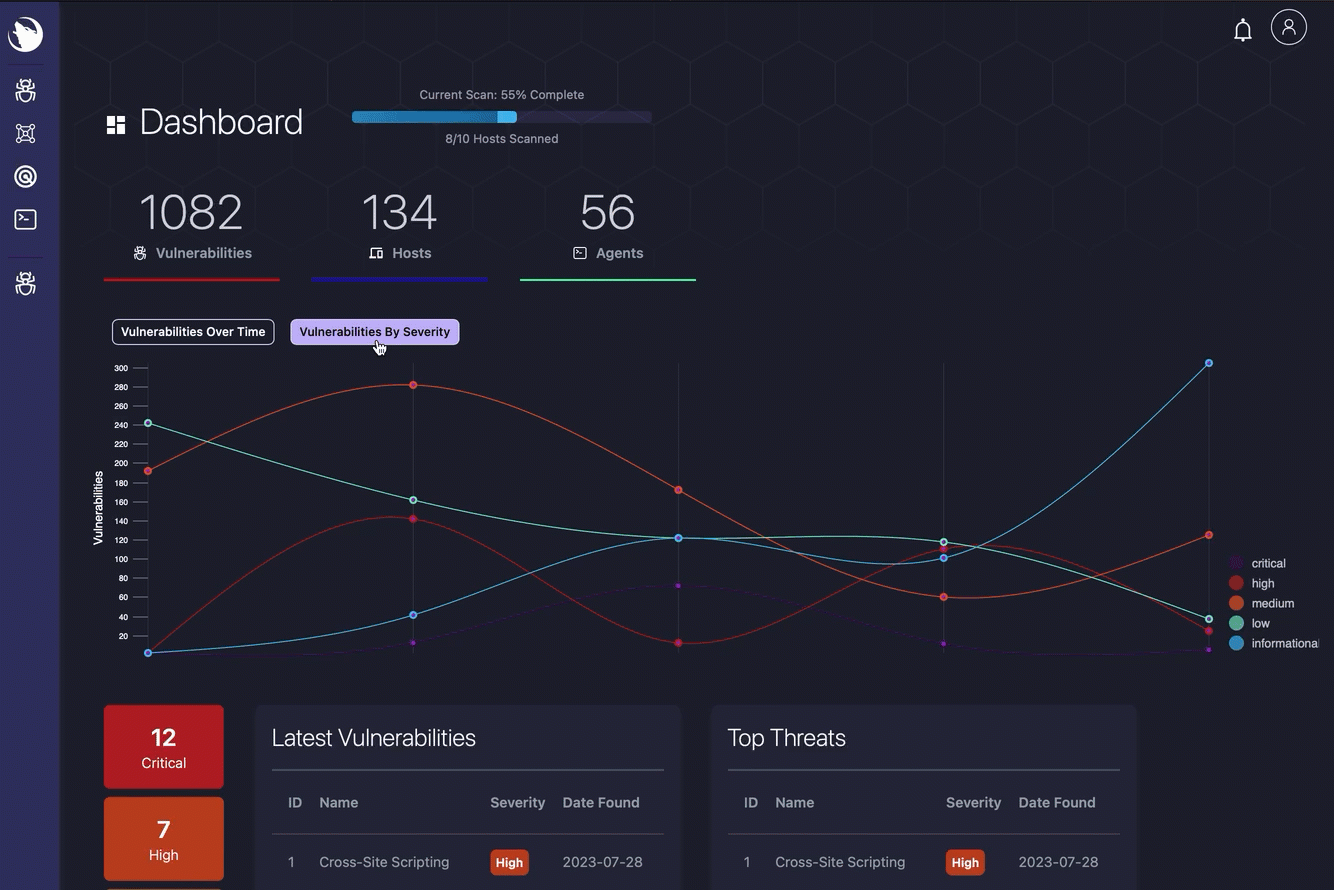Click the current scan progress bar
1334x890 pixels.
point(501,117)
